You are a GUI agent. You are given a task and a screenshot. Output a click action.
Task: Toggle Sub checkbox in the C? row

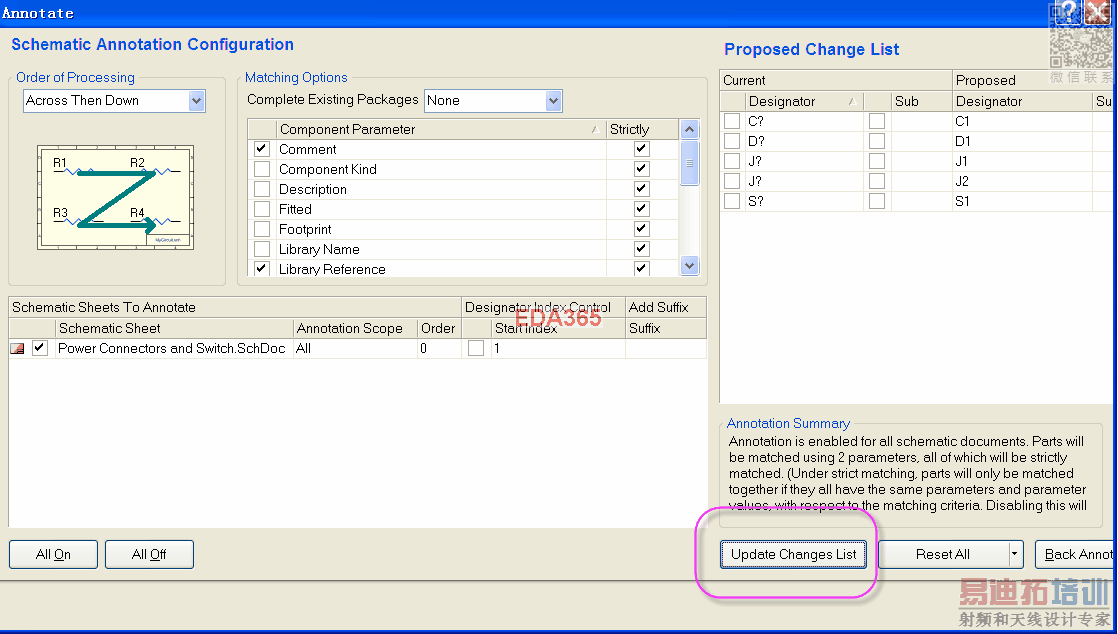click(877, 121)
